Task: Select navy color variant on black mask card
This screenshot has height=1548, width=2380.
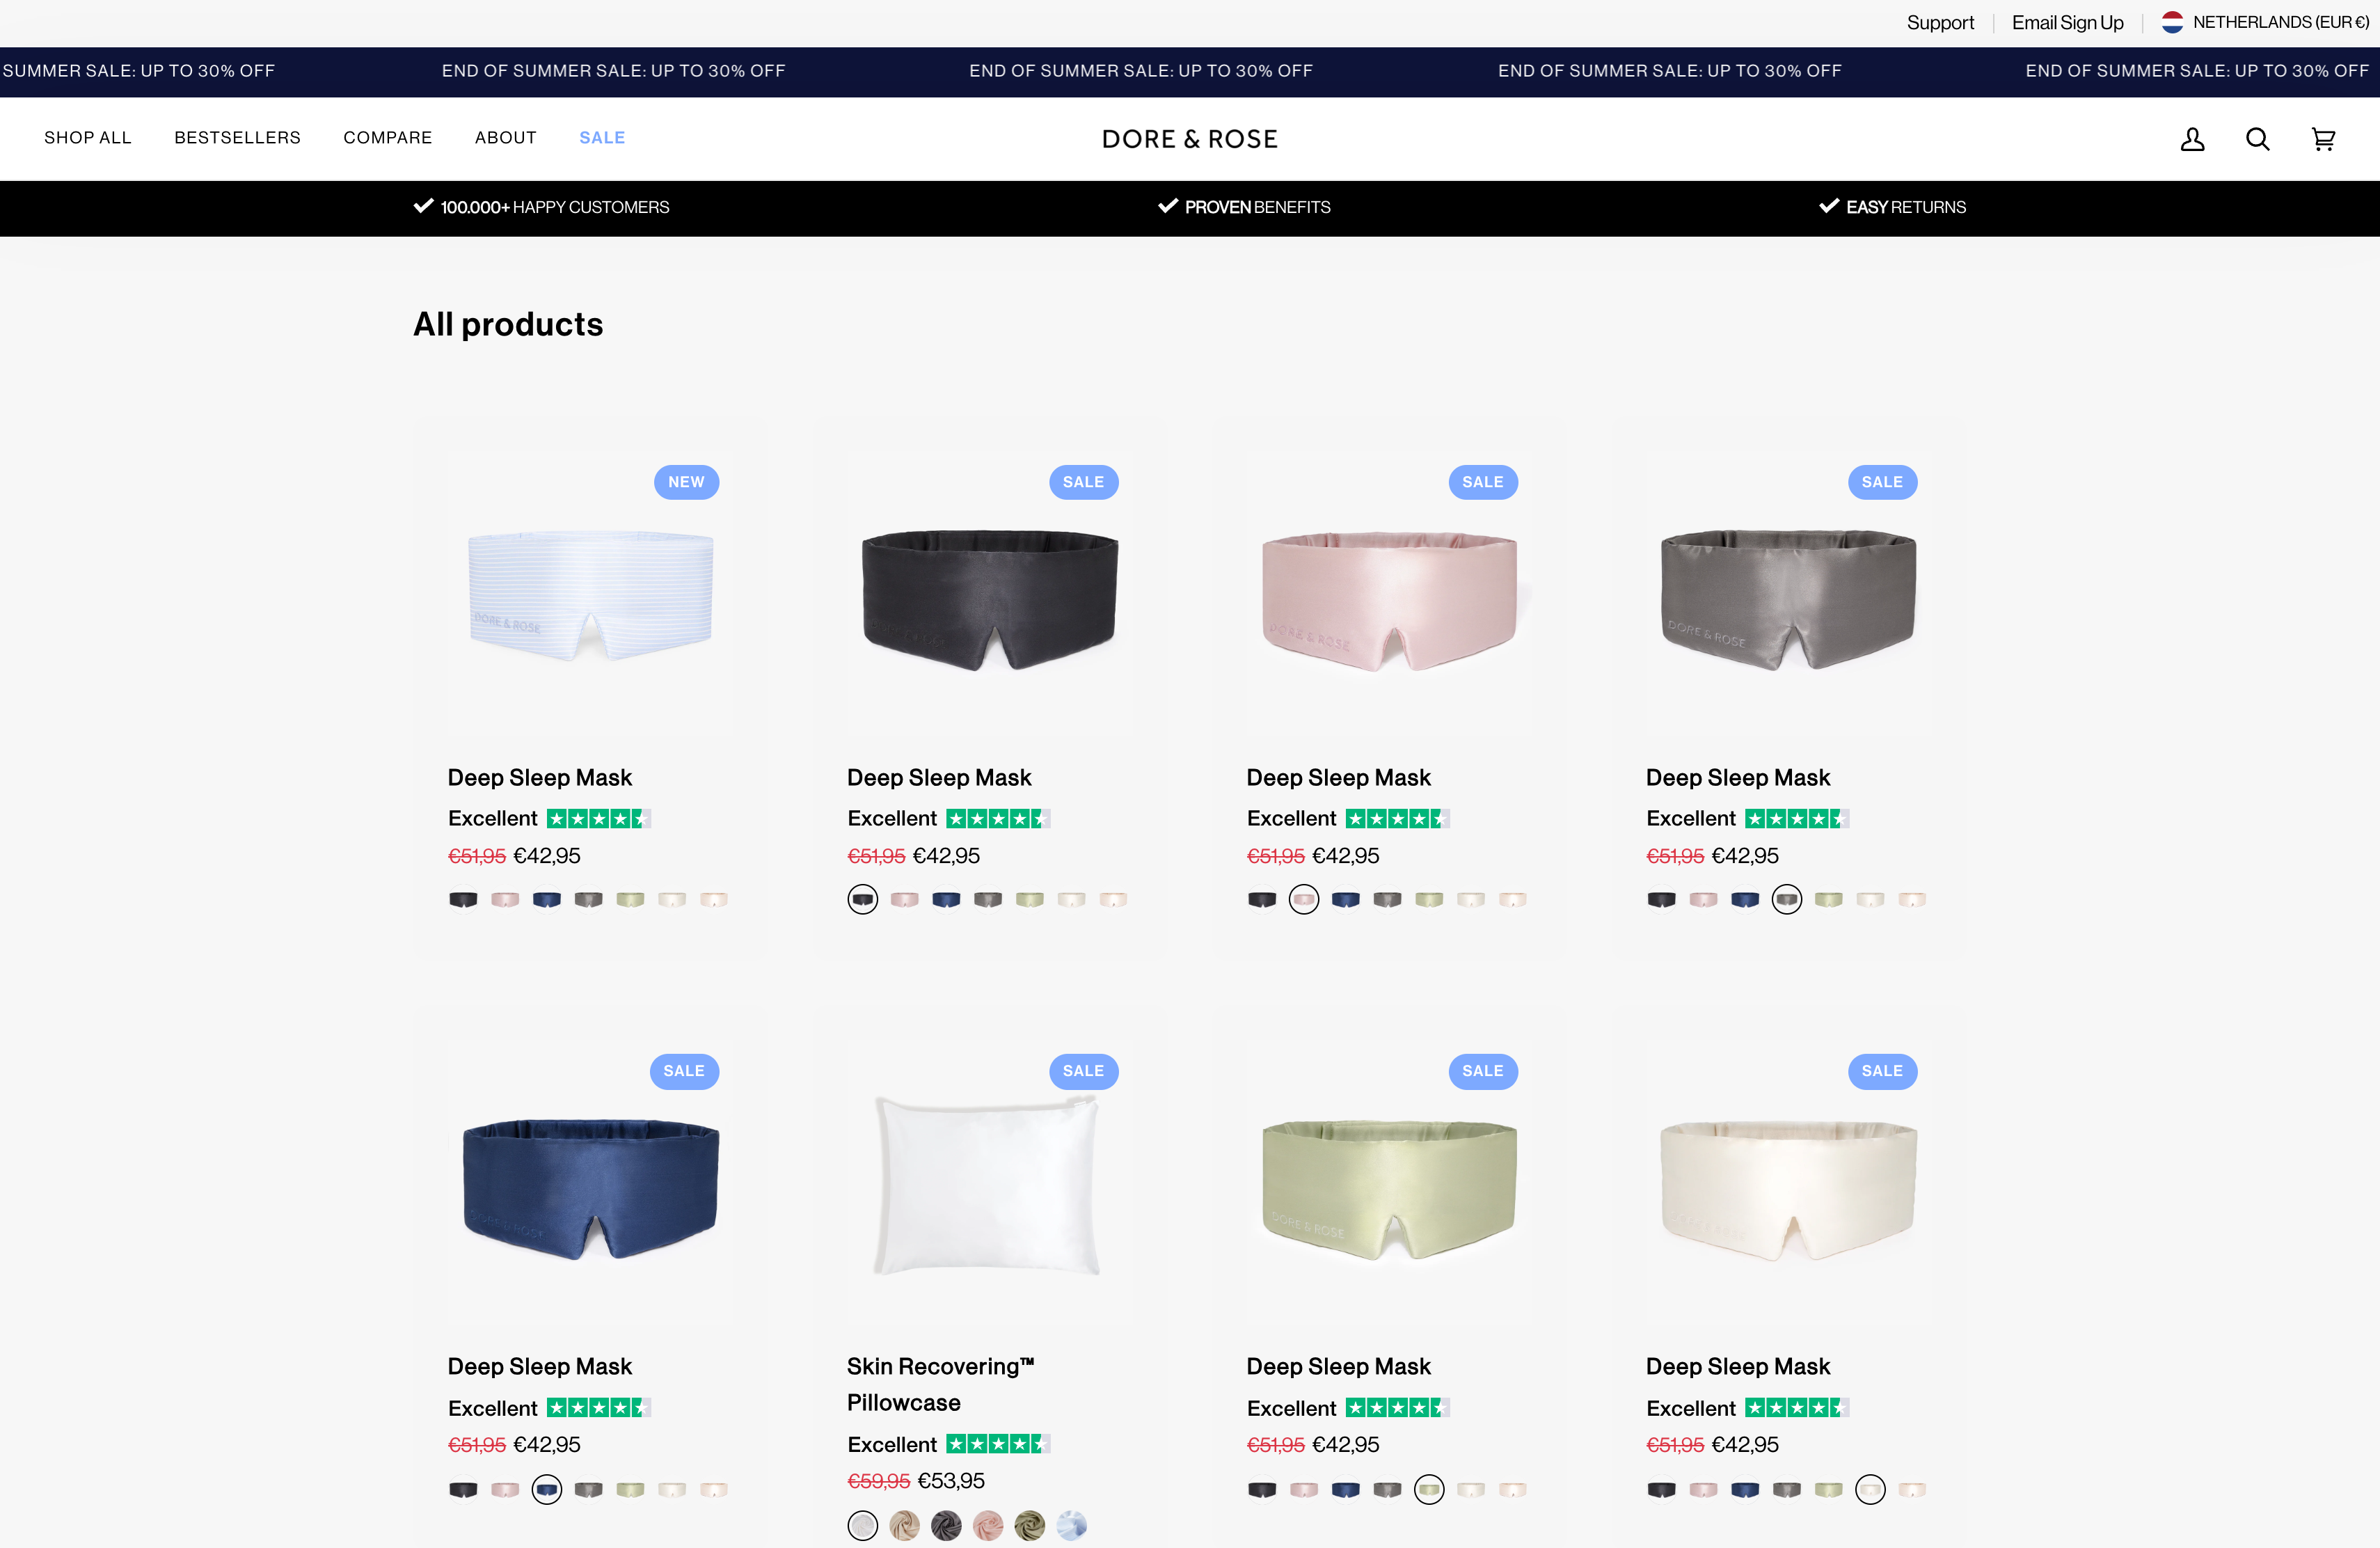Action: tap(946, 900)
